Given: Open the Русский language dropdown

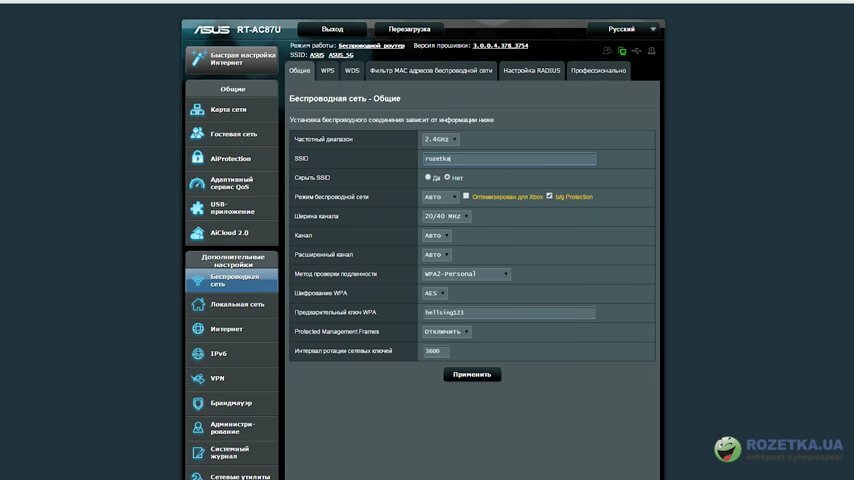Looking at the screenshot, I should [624, 29].
